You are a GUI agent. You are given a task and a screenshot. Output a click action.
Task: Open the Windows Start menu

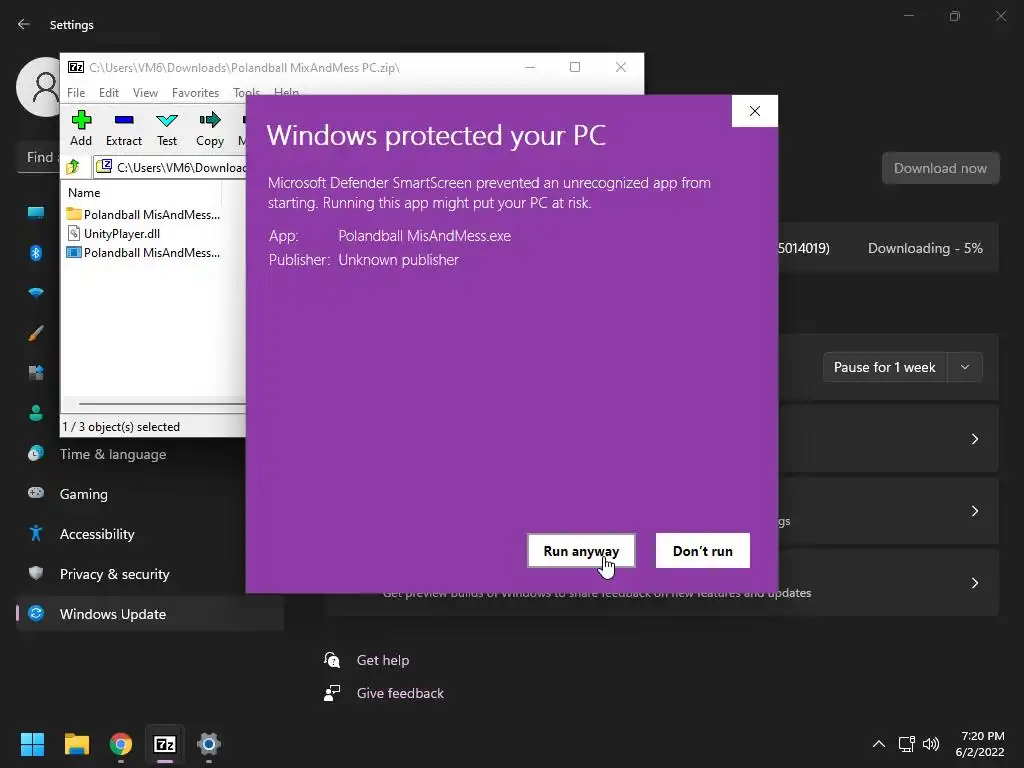pyautogui.click(x=32, y=744)
